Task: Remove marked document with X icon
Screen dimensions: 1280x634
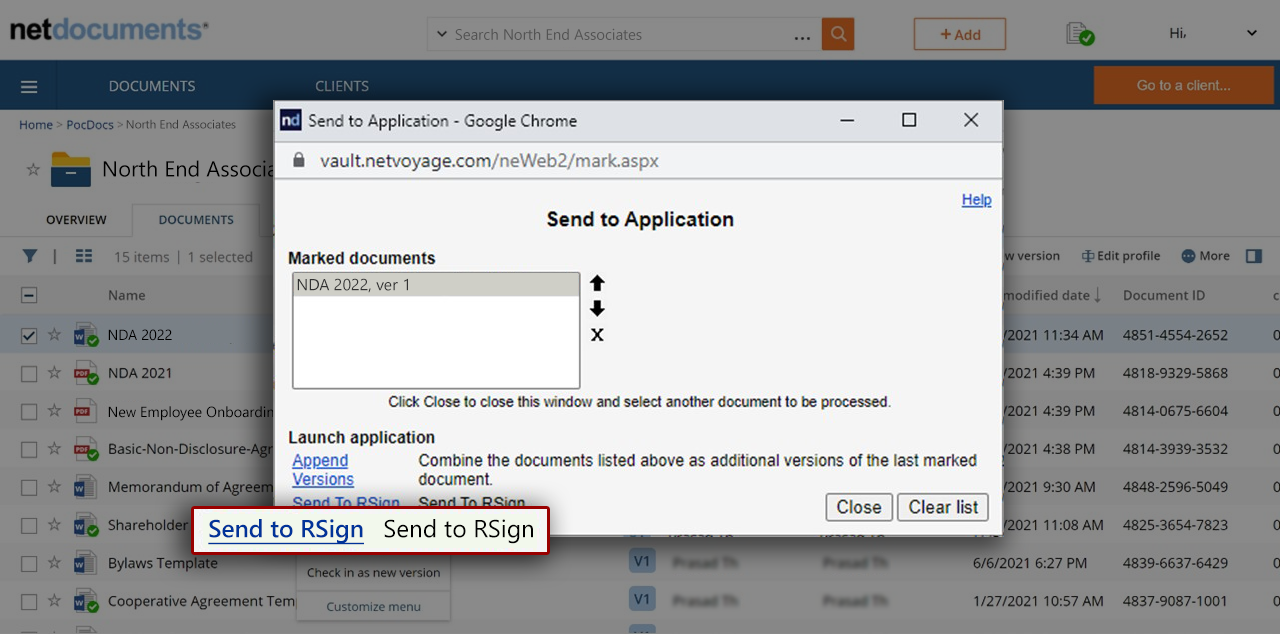Action: point(597,335)
